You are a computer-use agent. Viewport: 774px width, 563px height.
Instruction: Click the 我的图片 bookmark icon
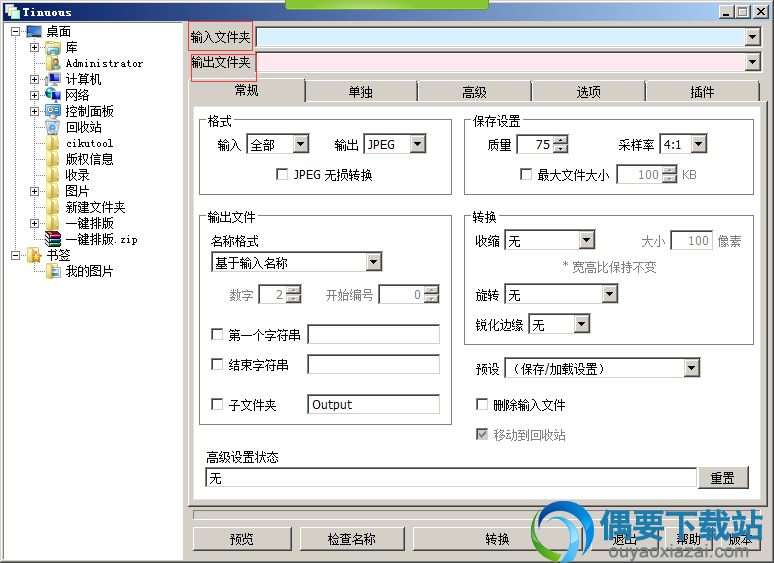tap(53, 271)
